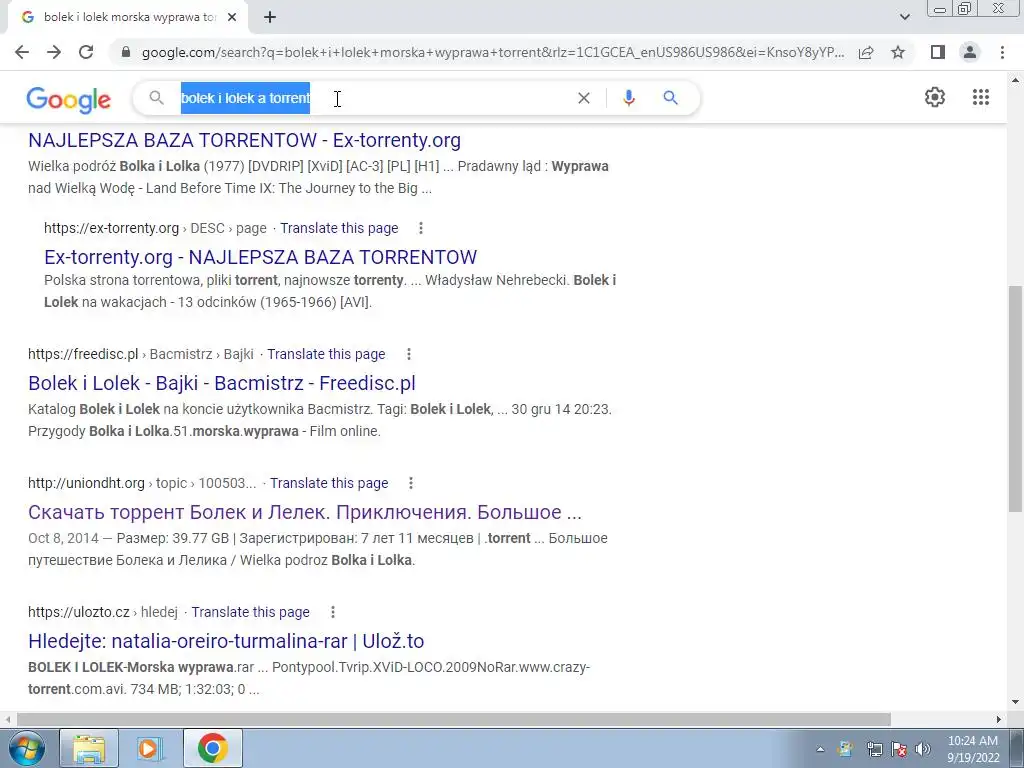Screen dimensions: 1024x768
Task: Go to Google homepage via logo
Action: tap(69, 99)
